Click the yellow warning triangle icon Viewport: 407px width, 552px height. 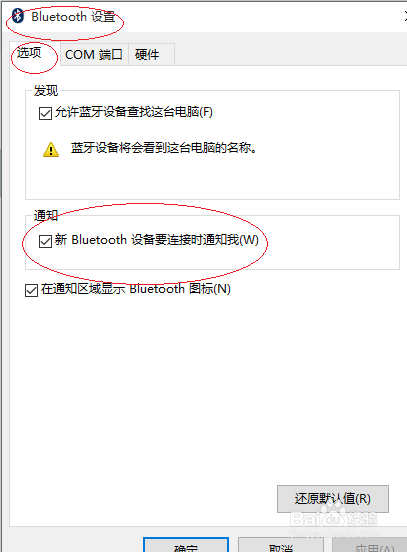click(x=51, y=150)
